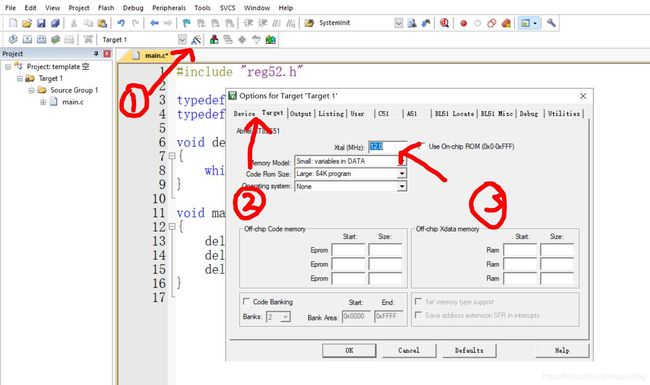Enable the Code Banking checkbox
Image resolution: width=650 pixels, height=385 pixels.
coord(246,301)
